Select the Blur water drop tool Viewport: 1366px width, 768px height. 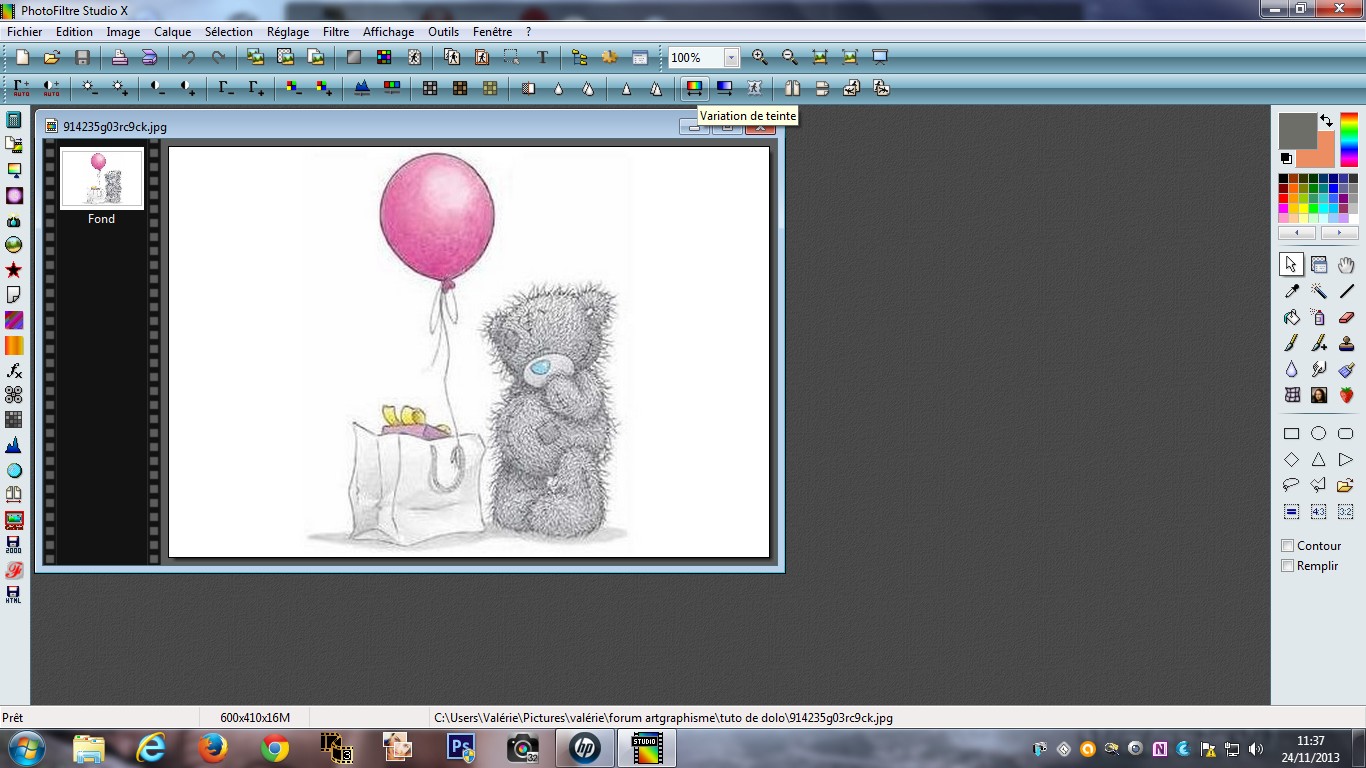[1291, 369]
